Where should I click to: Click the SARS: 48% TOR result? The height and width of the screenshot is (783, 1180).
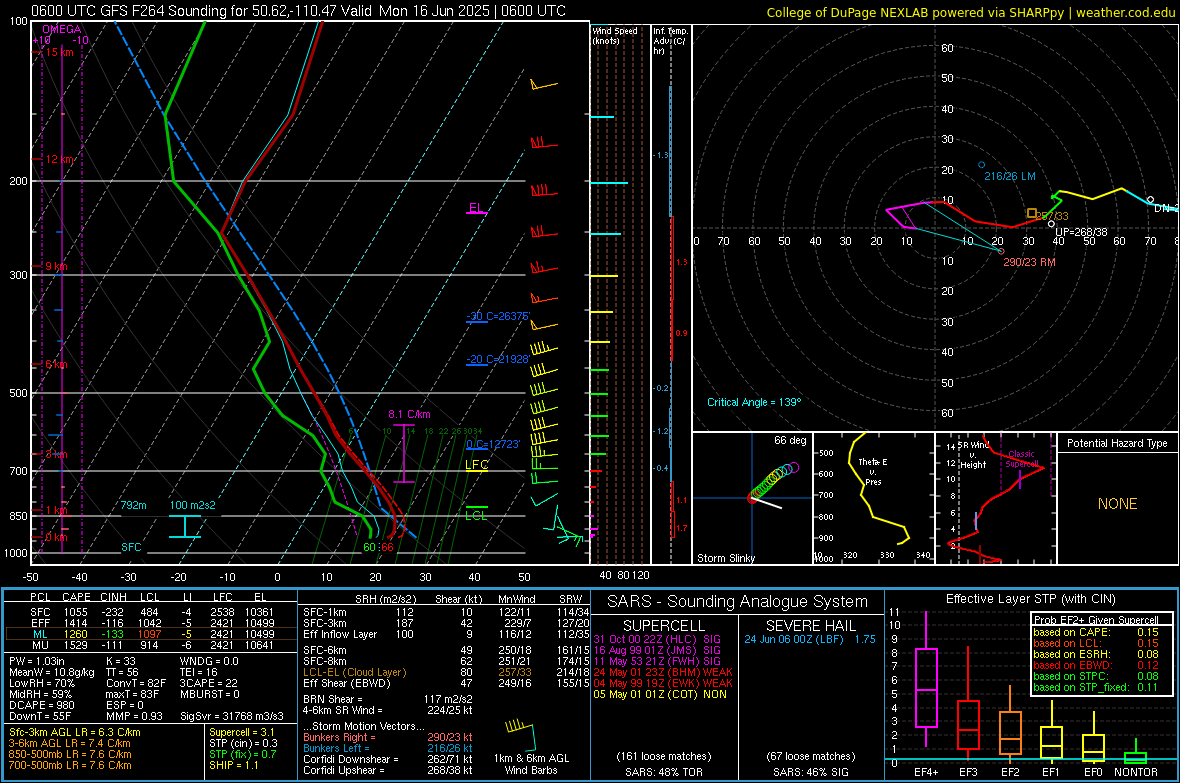[664, 772]
